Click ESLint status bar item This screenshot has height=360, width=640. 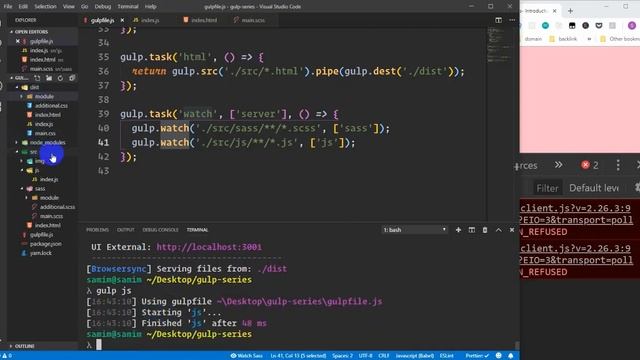point(447,356)
